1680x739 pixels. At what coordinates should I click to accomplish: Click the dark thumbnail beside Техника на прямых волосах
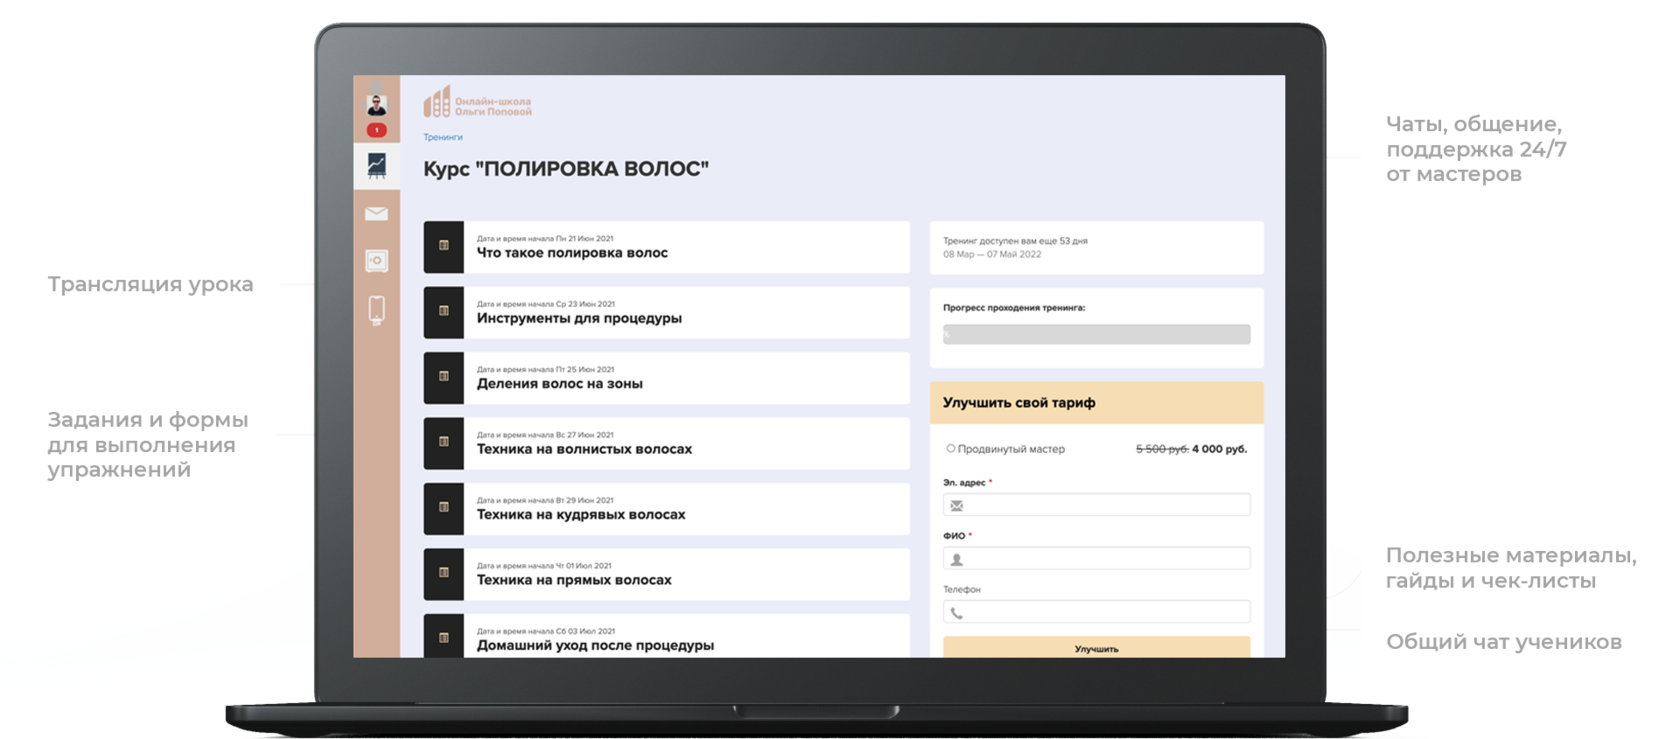pos(443,574)
